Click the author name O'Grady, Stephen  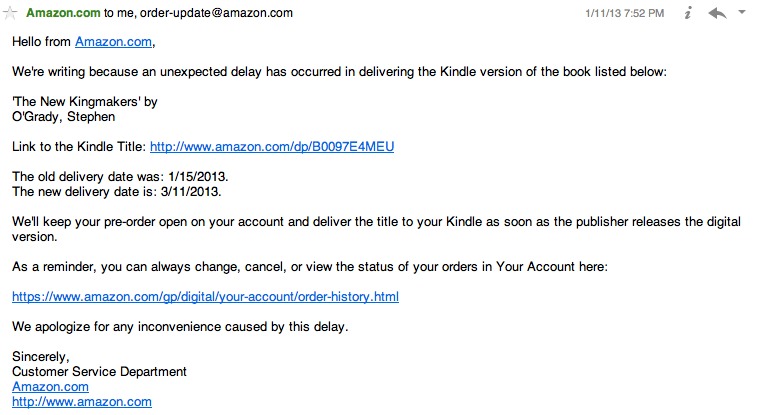coord(62,116)
